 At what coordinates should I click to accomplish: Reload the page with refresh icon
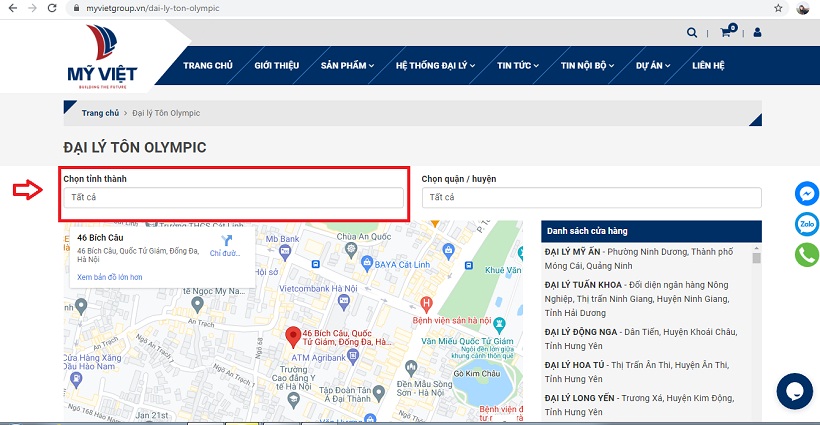coord(52,8)
